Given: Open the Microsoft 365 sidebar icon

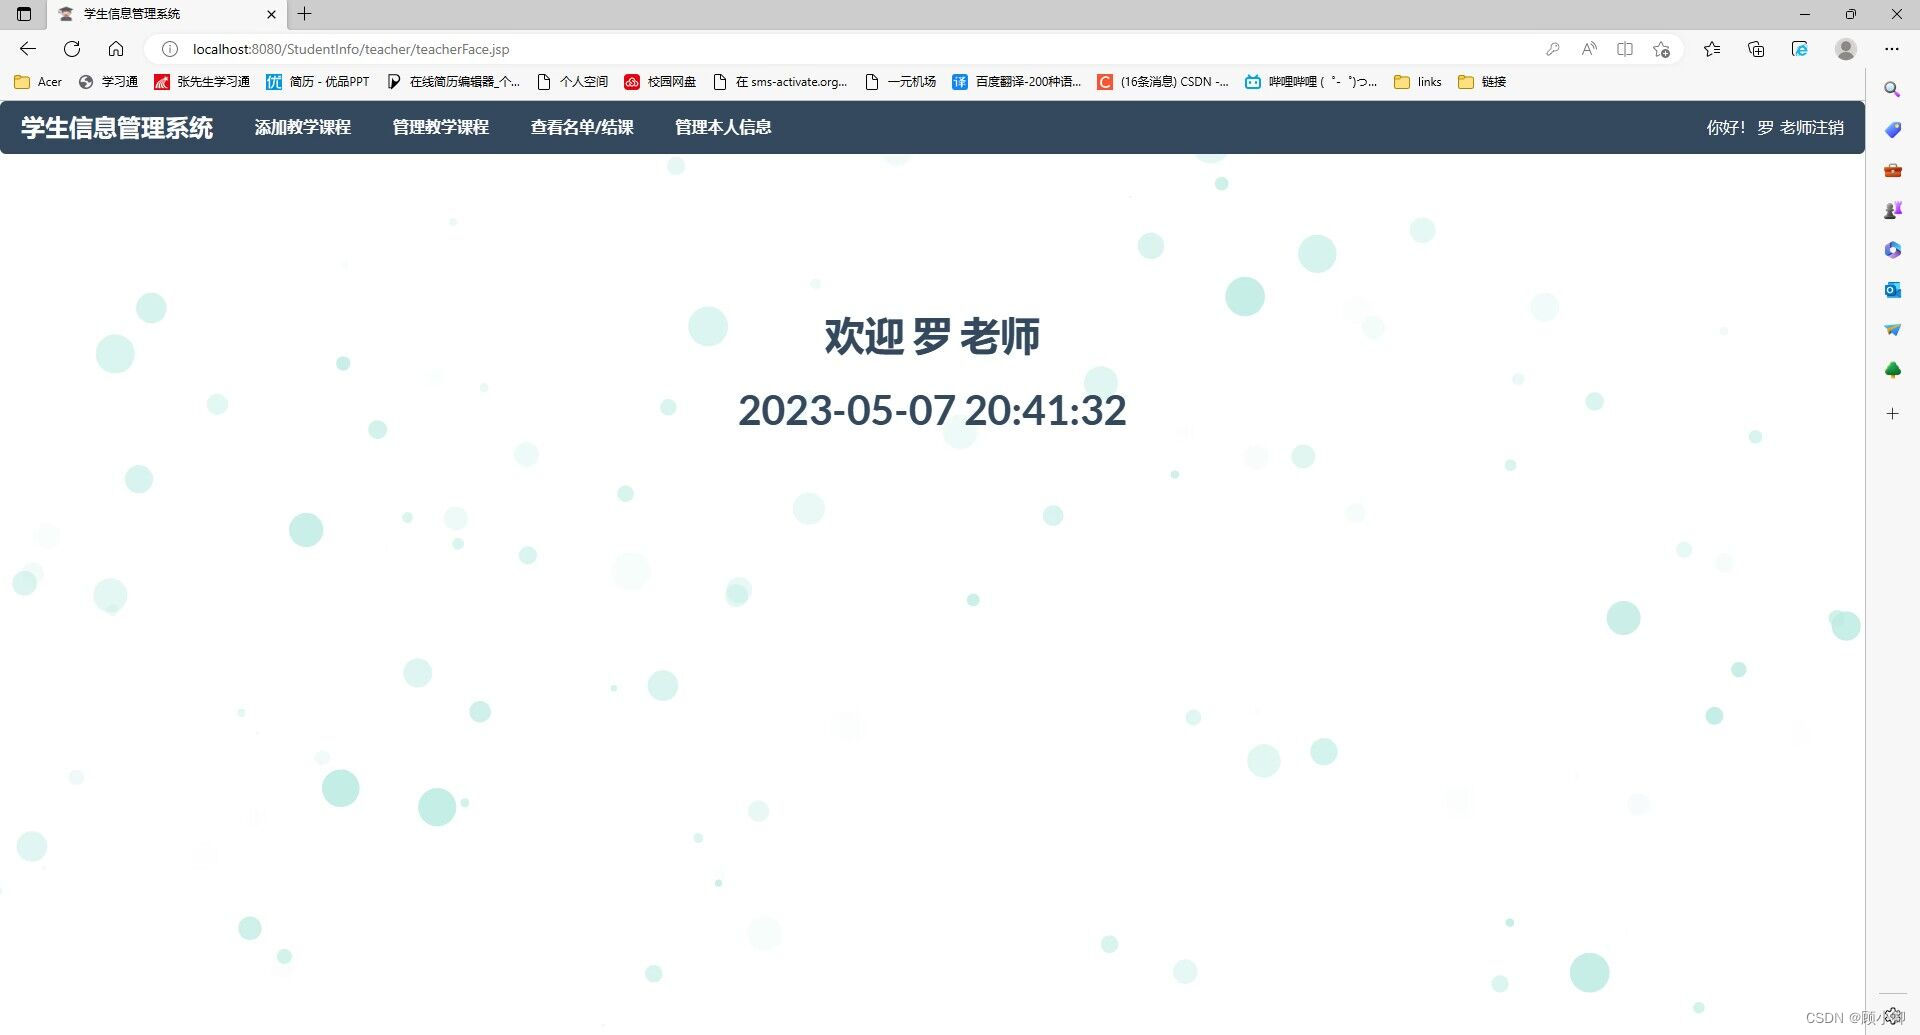Looking at the screenshot, I should (1893, 249).
